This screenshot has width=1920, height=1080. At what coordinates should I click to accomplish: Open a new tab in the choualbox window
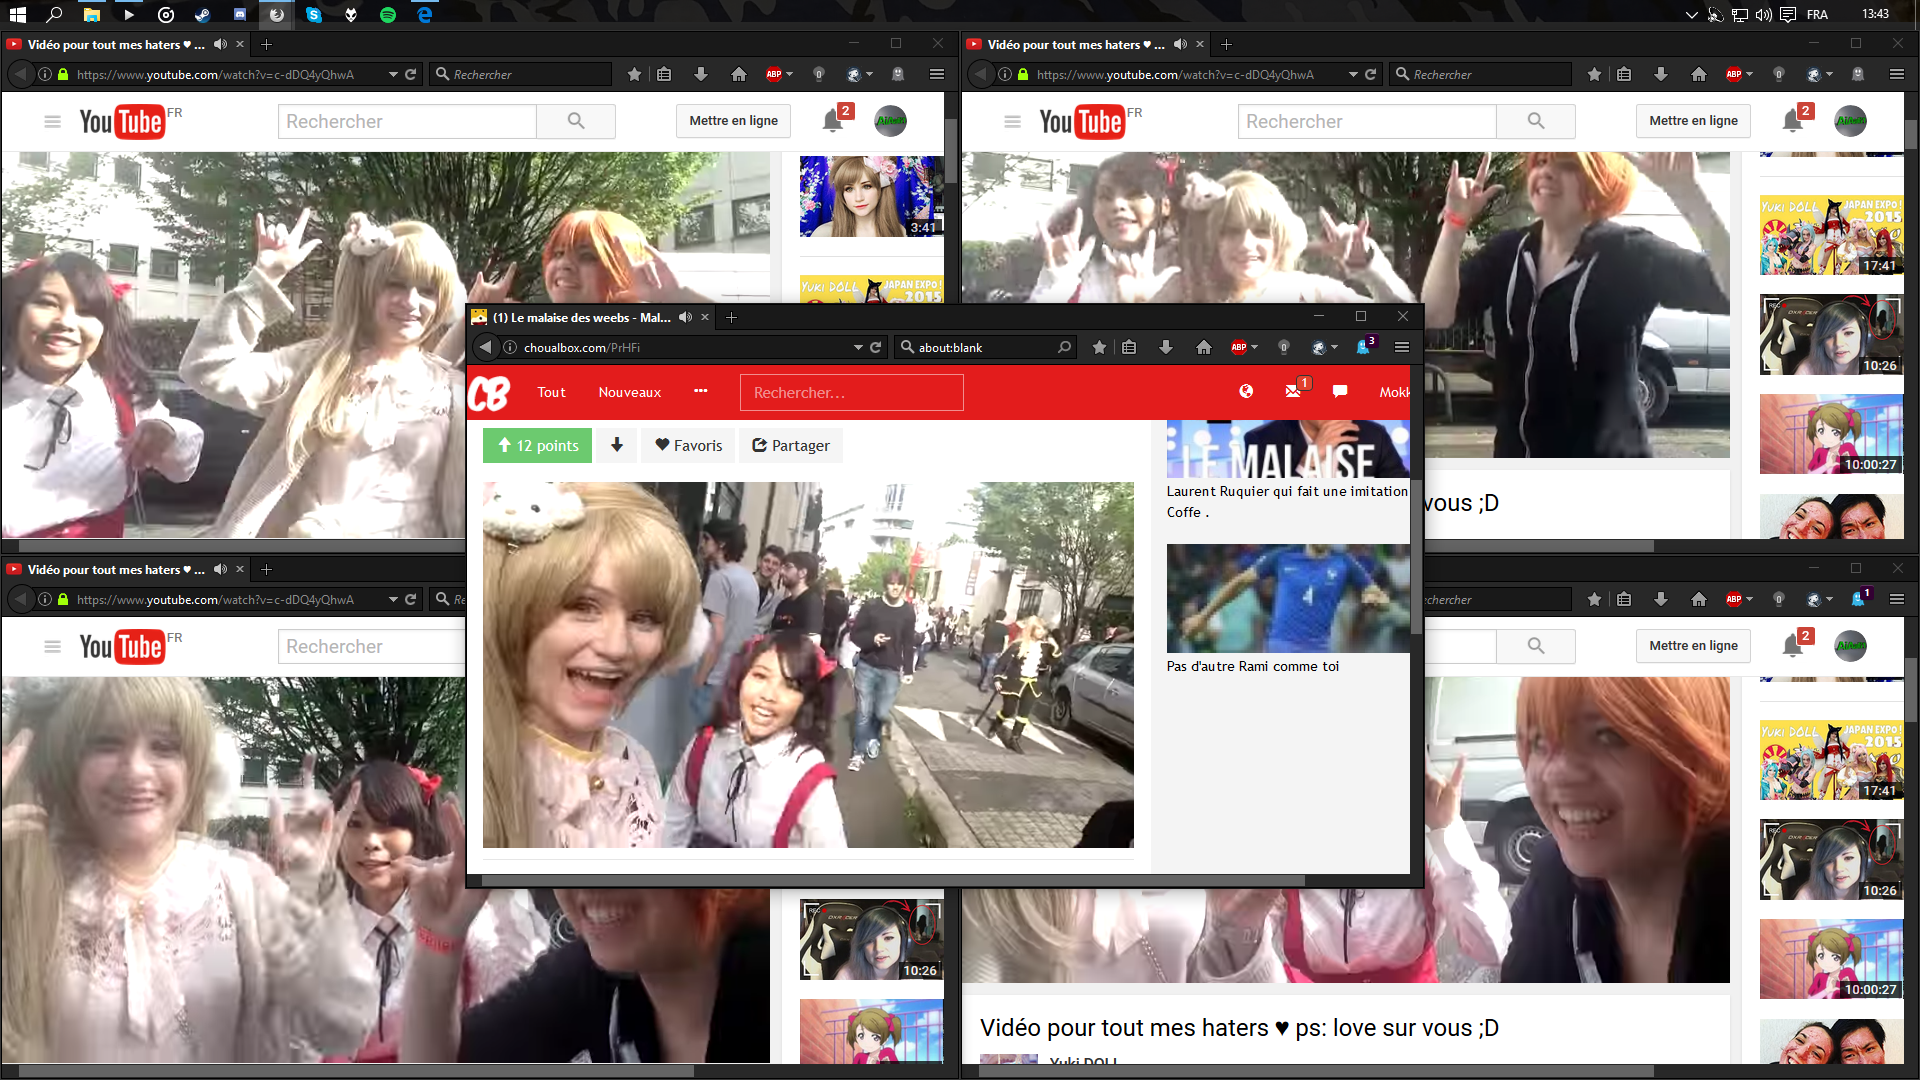tap(731, 317)
